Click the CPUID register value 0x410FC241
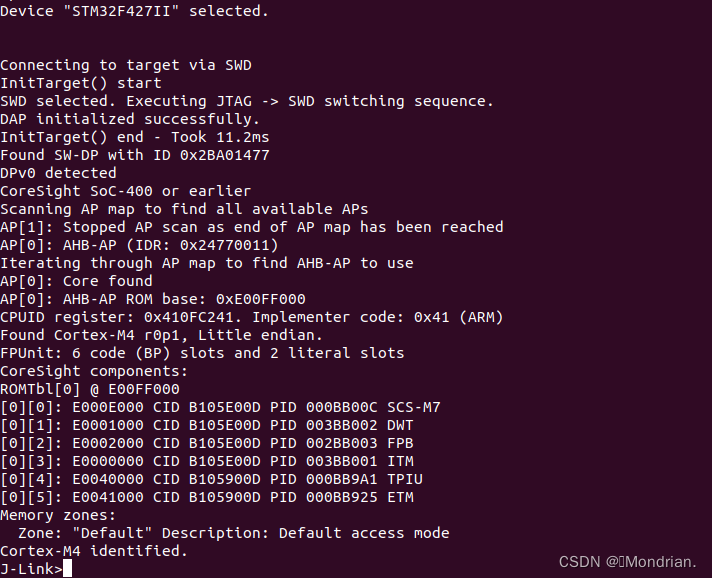Screen dimensions: 712x578 coord(188,317)
